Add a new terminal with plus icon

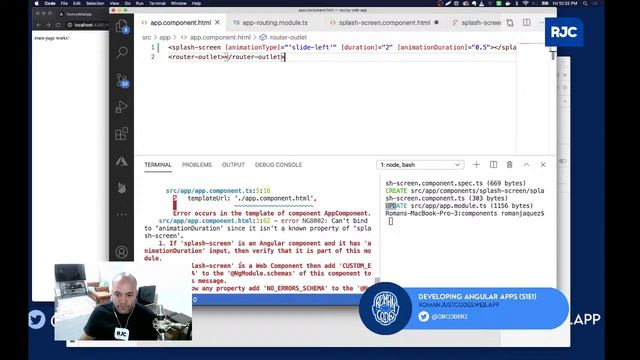(476, 164)
